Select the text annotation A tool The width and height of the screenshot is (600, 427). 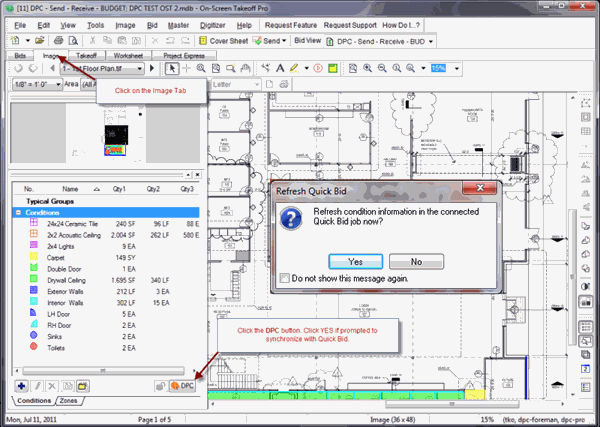(x=280, y=68)
